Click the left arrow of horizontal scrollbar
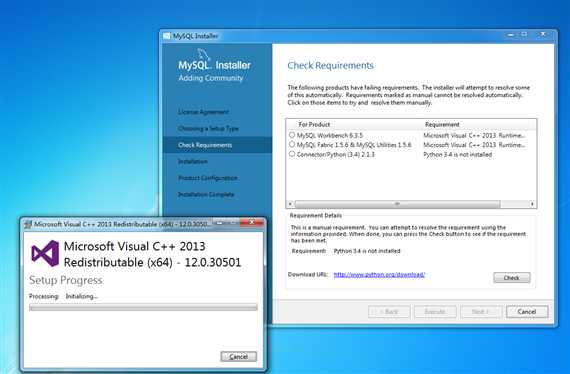 pos(290,204)
